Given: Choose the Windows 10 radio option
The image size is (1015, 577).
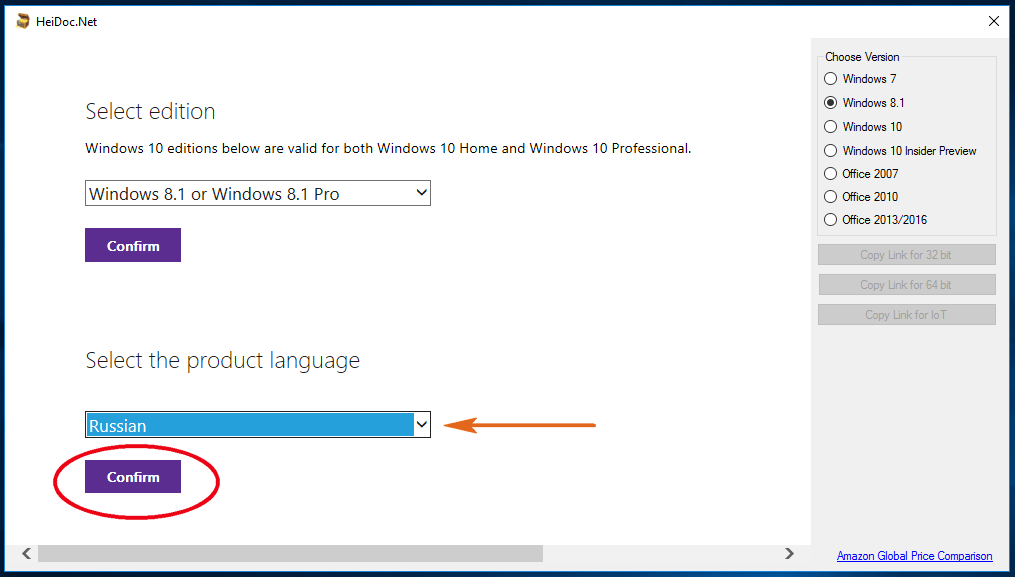Looking at the screenshot, I should 830,127.
